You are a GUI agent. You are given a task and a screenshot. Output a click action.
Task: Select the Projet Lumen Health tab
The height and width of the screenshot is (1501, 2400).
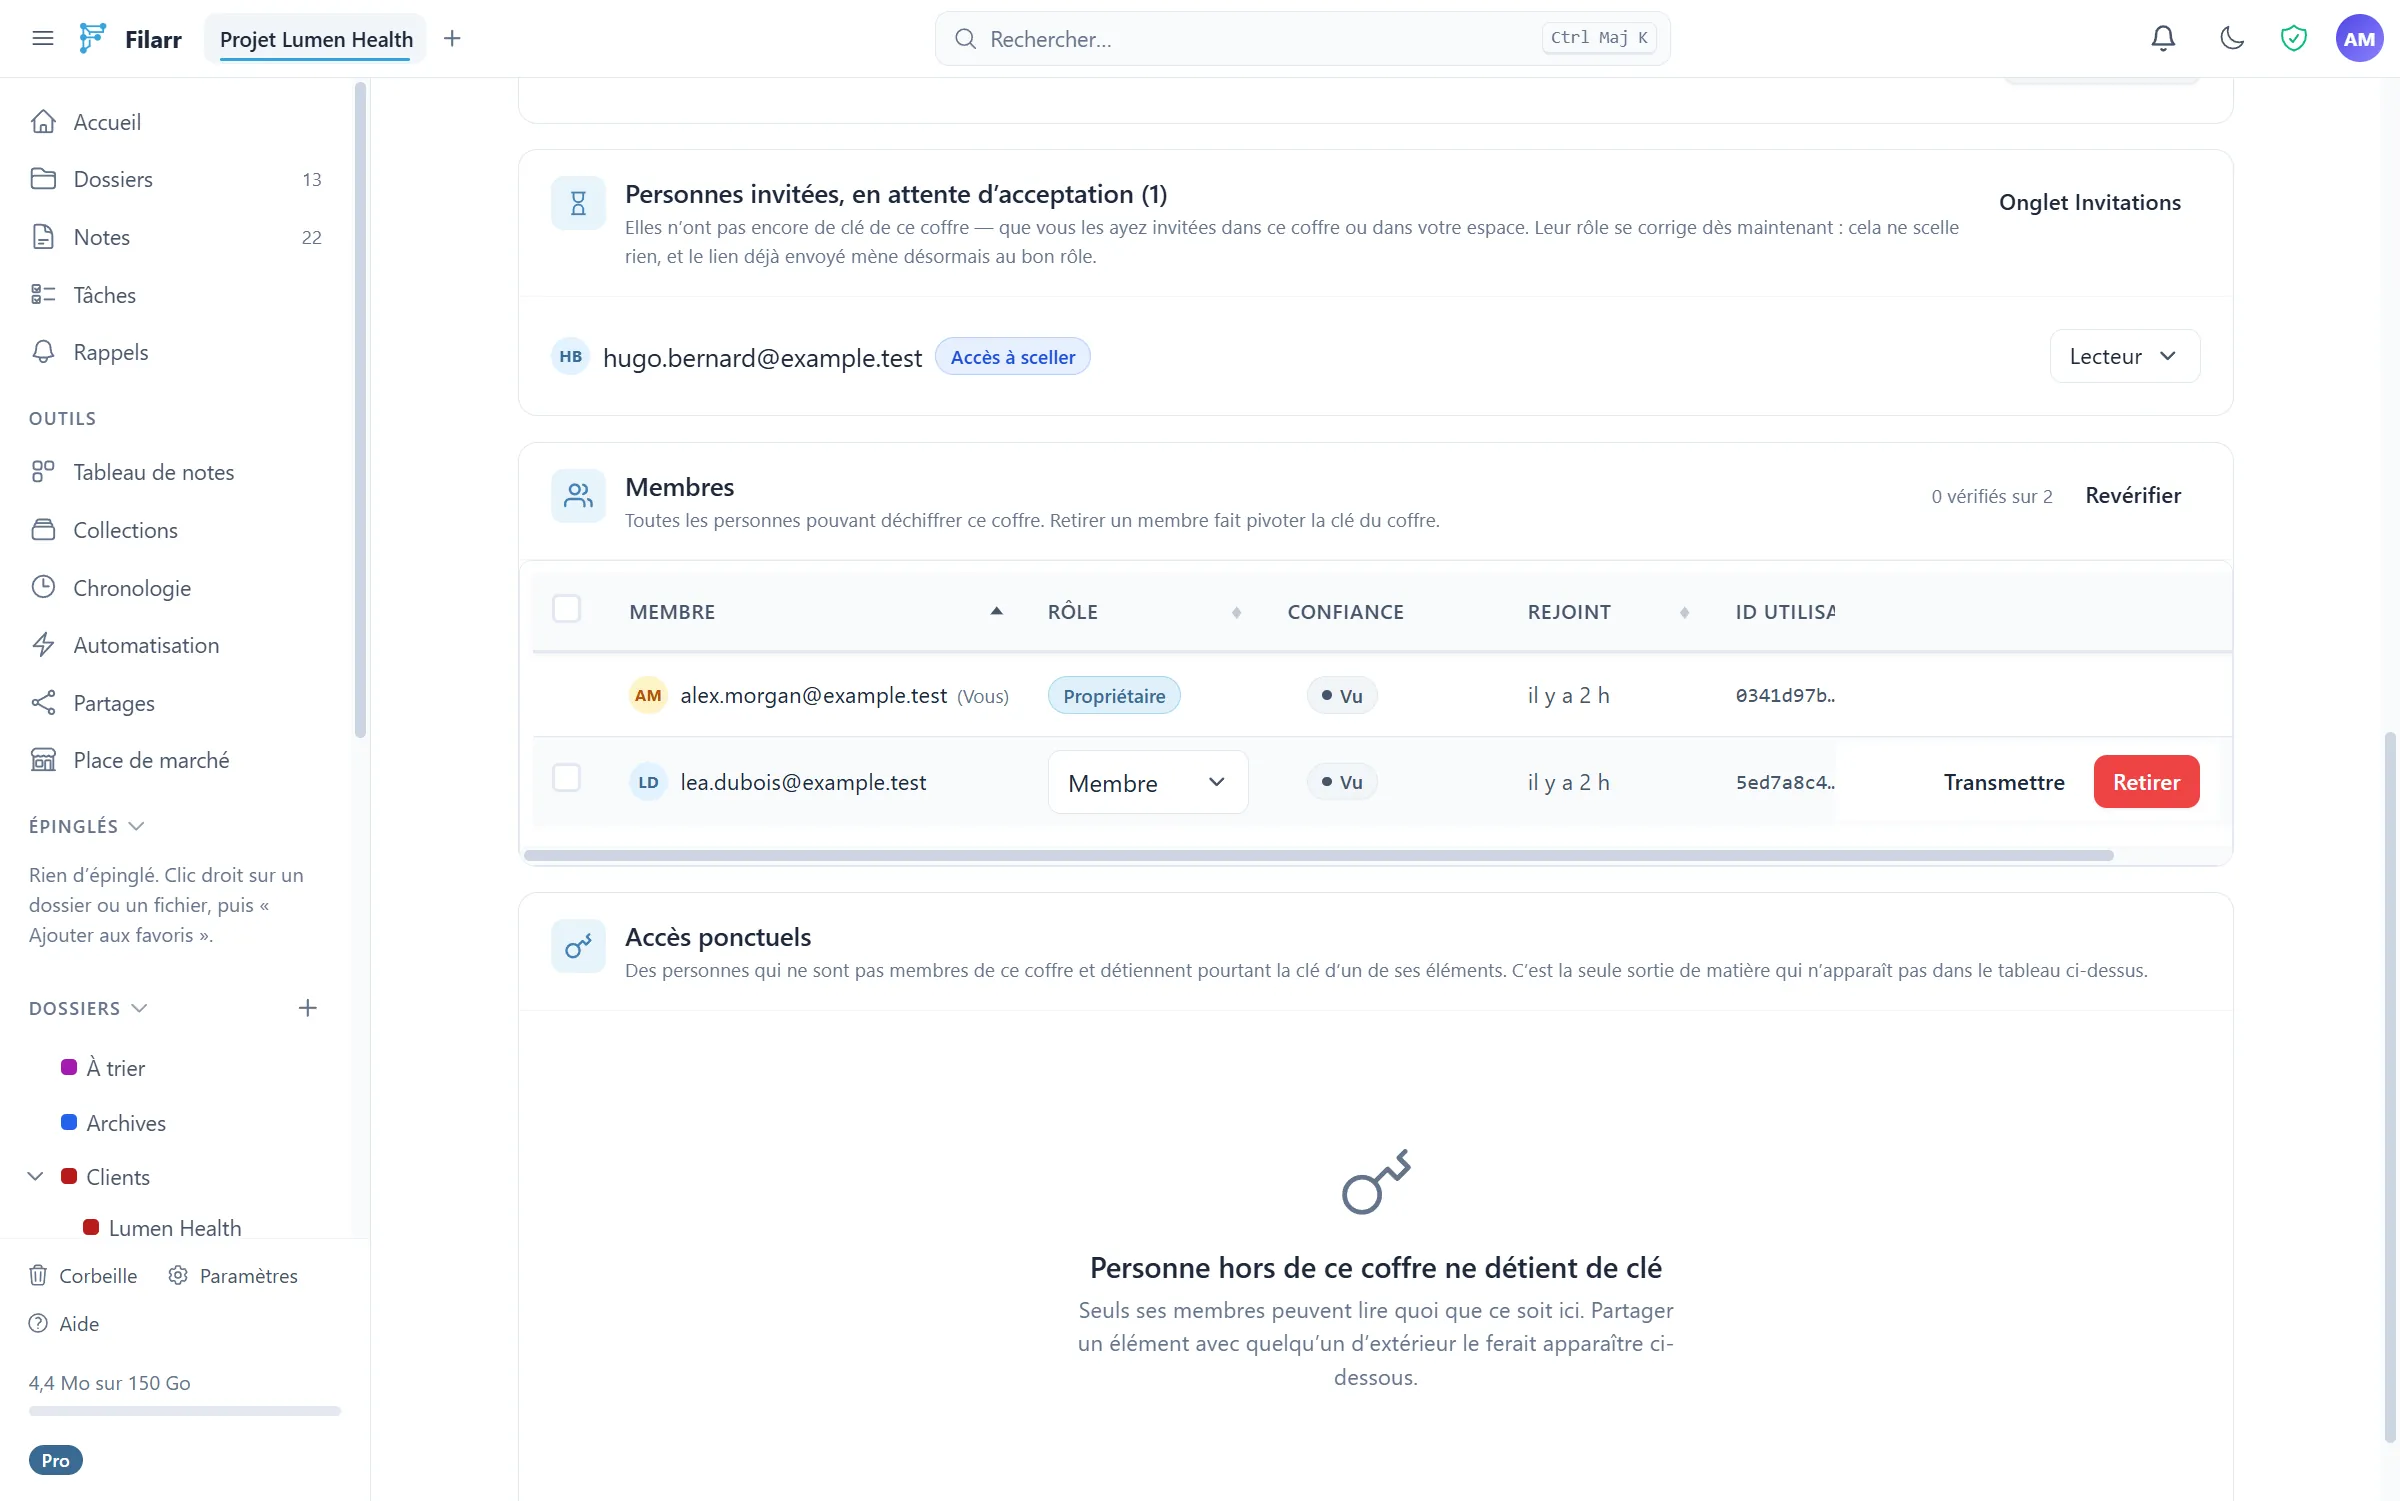pyautogui.click(x=316, y=39)
